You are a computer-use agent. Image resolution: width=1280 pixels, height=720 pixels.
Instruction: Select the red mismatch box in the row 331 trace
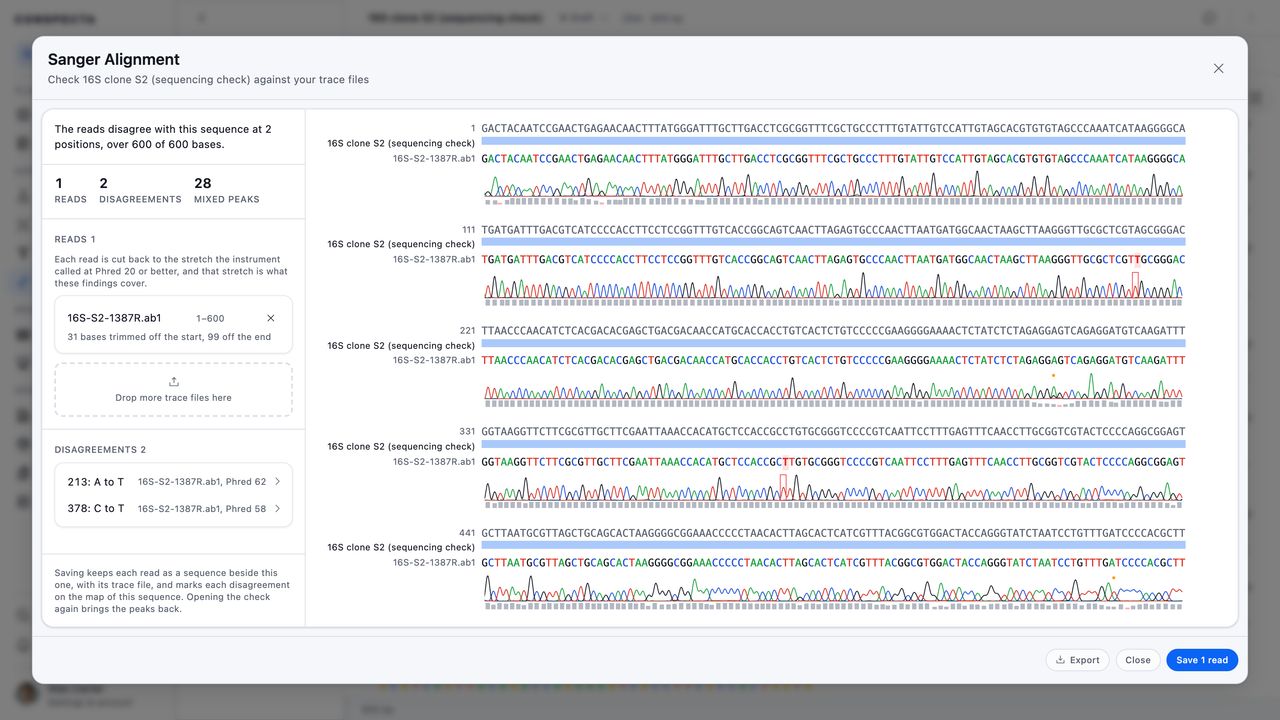click(x=784, y=487)
